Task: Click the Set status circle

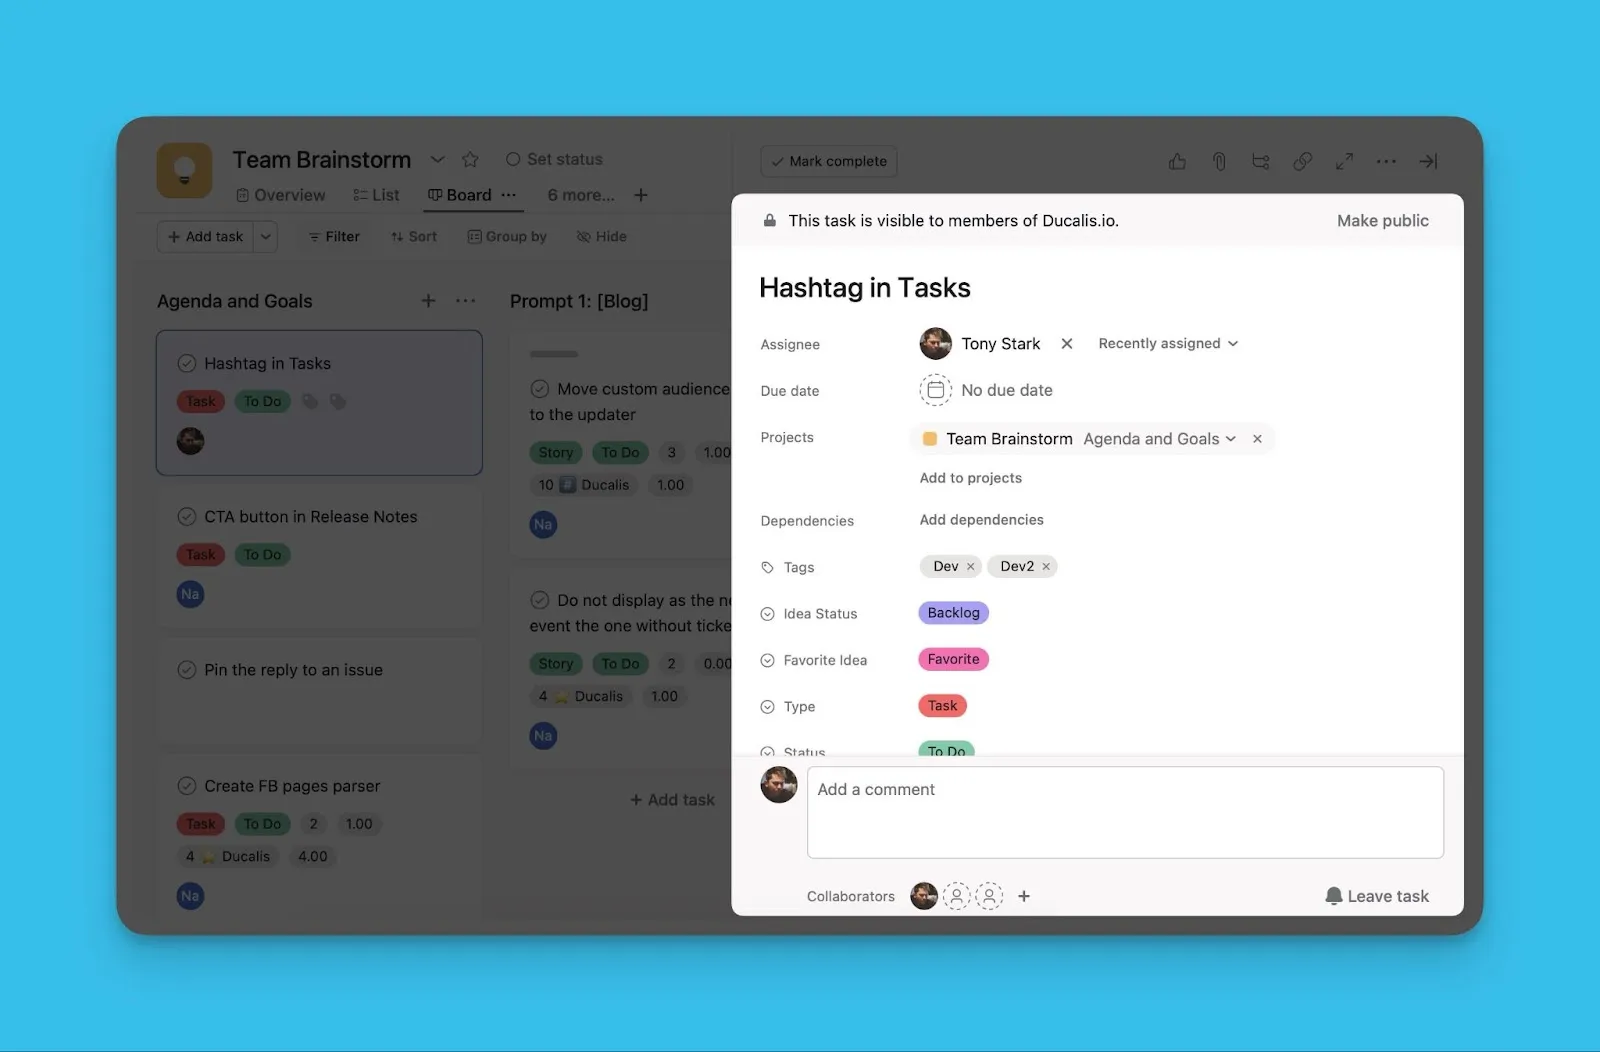Action: (x=513, y=158)
